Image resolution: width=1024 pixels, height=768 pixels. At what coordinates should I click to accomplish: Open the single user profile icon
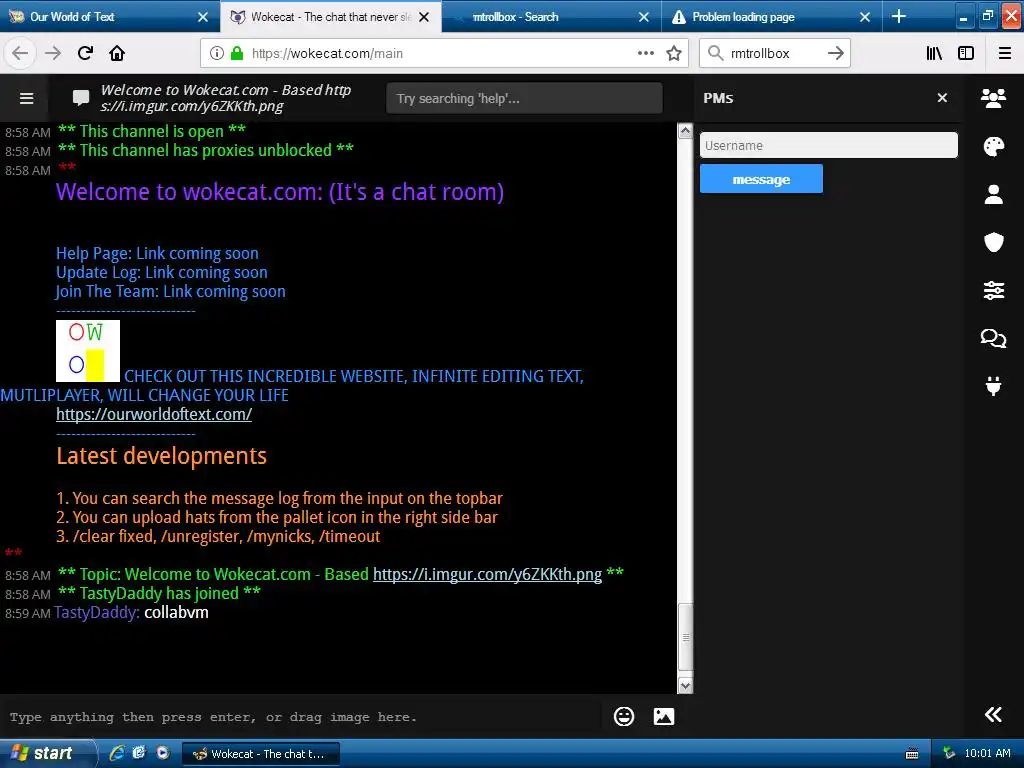(x=993, y=194)
